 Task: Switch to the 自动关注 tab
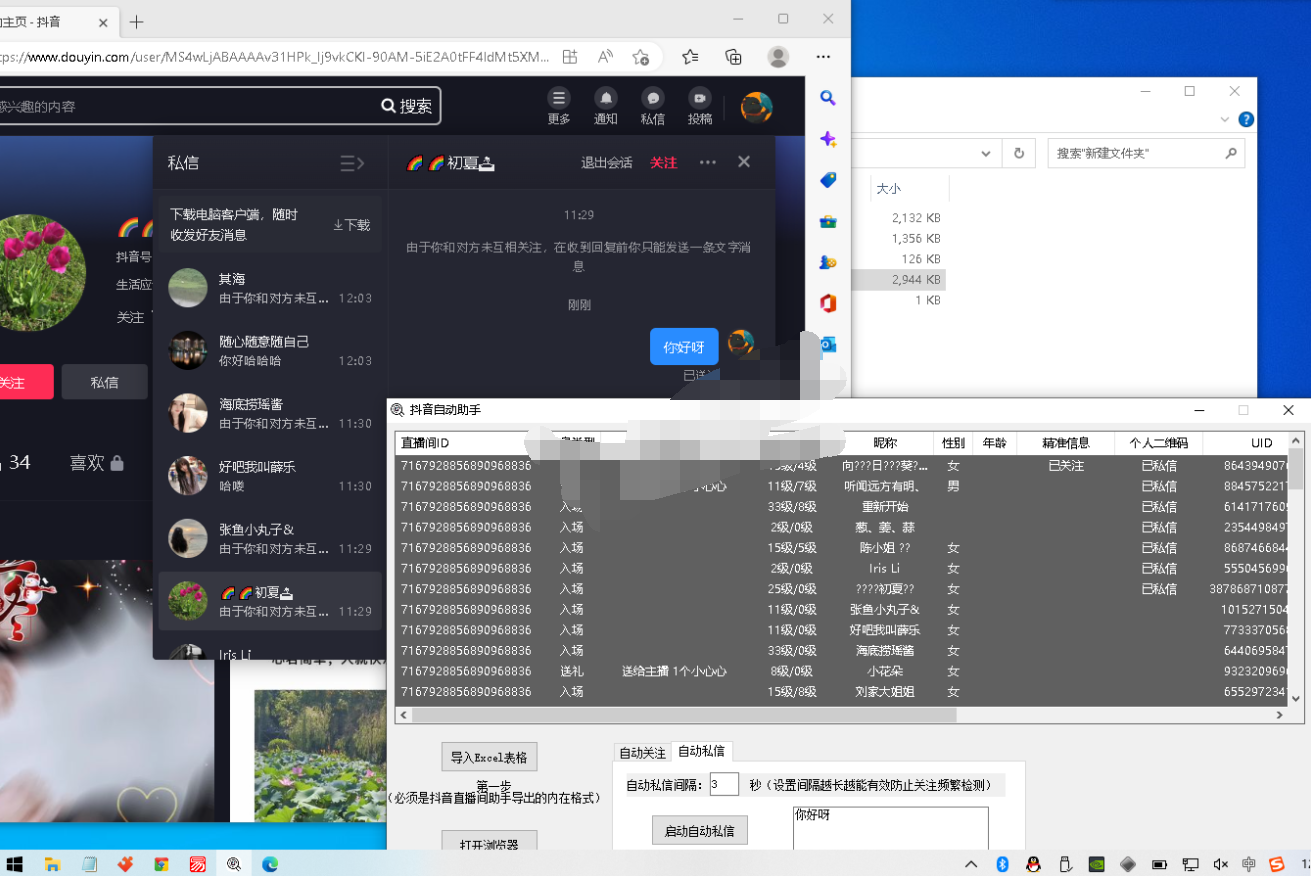tap(642, 753)
